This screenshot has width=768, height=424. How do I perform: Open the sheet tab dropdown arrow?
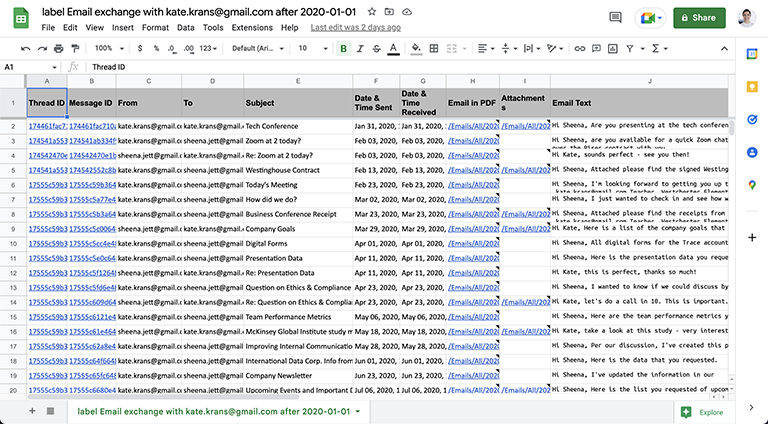tap(358, 412)
